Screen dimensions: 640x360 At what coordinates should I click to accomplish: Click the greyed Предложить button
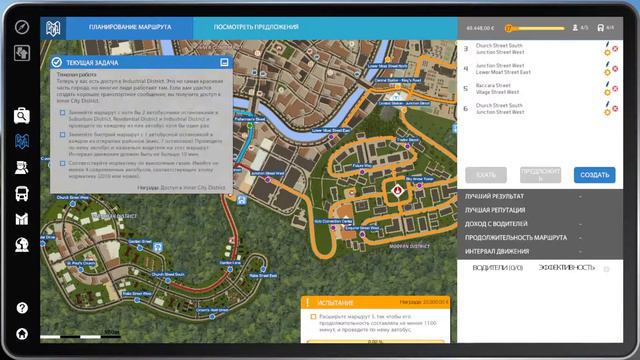540,175
